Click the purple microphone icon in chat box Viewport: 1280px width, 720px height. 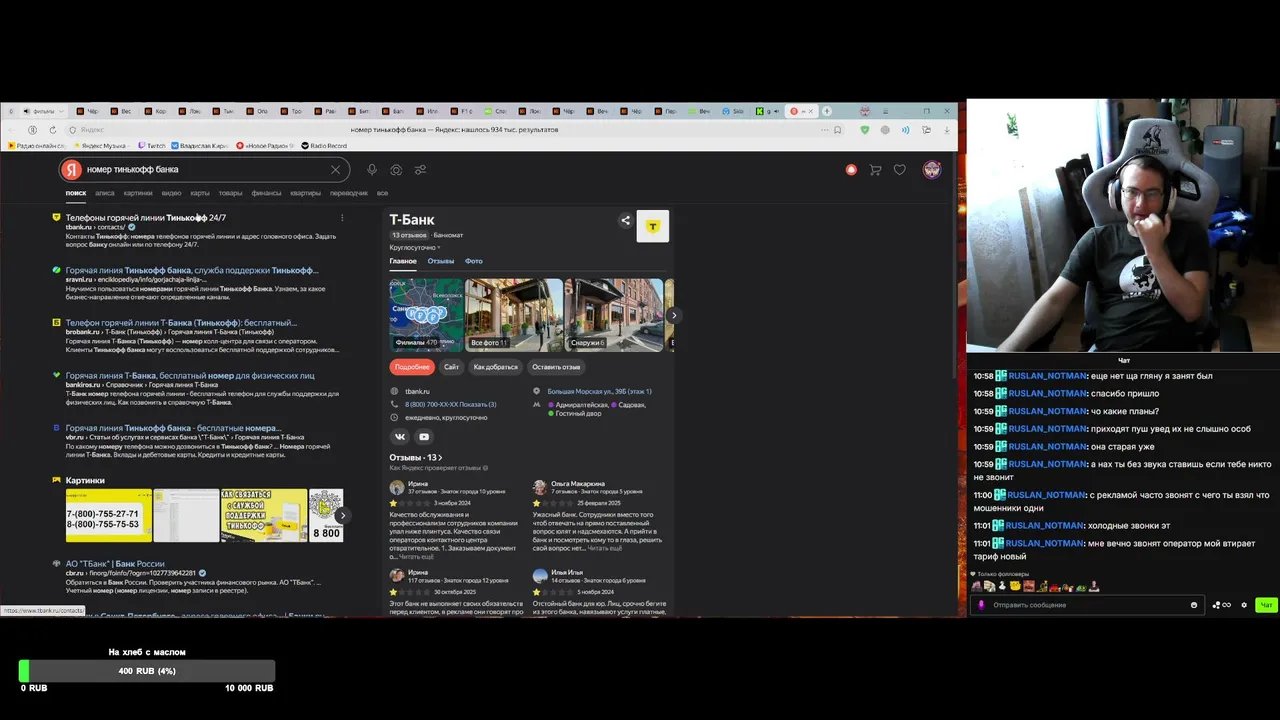pos(981,605)
